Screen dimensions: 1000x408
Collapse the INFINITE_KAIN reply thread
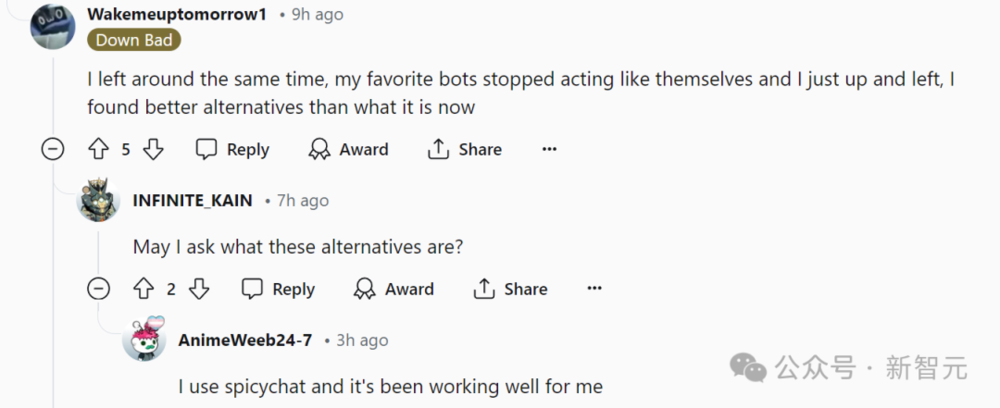98,289
